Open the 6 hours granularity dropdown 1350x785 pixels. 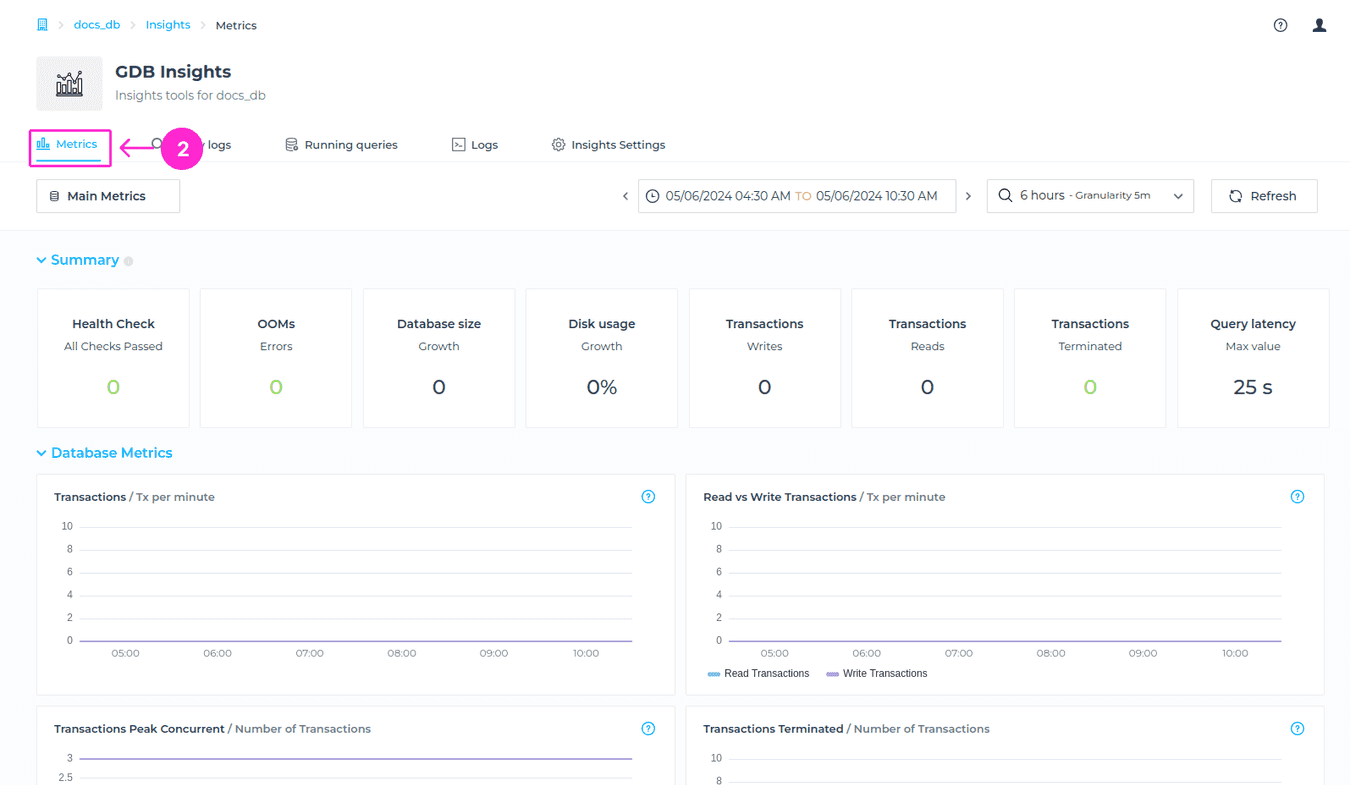1090,196
